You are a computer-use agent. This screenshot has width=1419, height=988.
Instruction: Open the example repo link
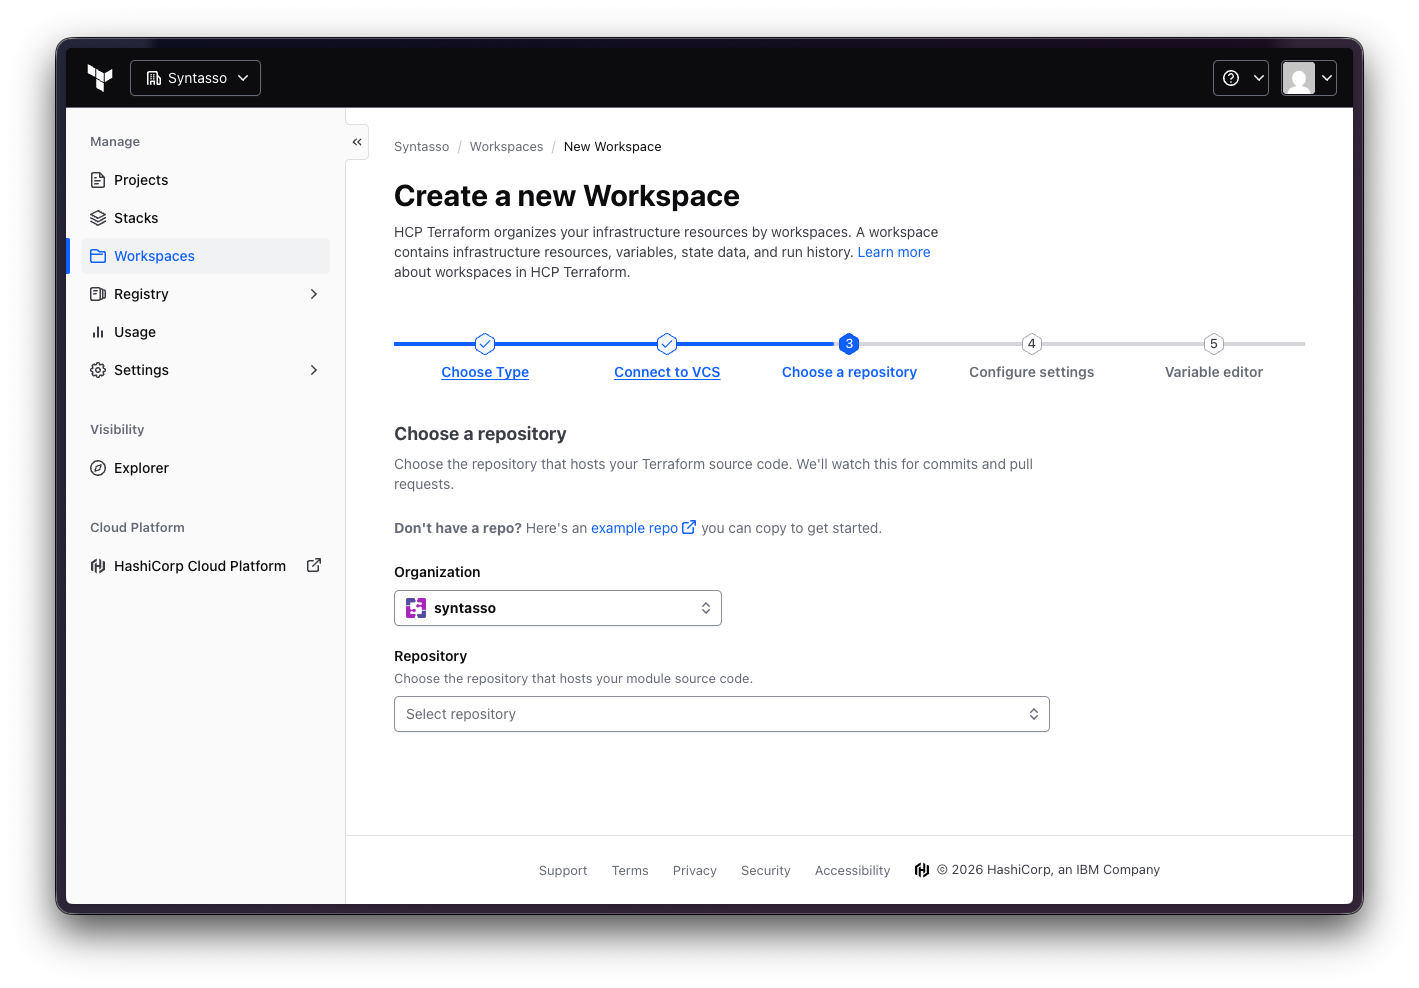(x=636, y=527)
